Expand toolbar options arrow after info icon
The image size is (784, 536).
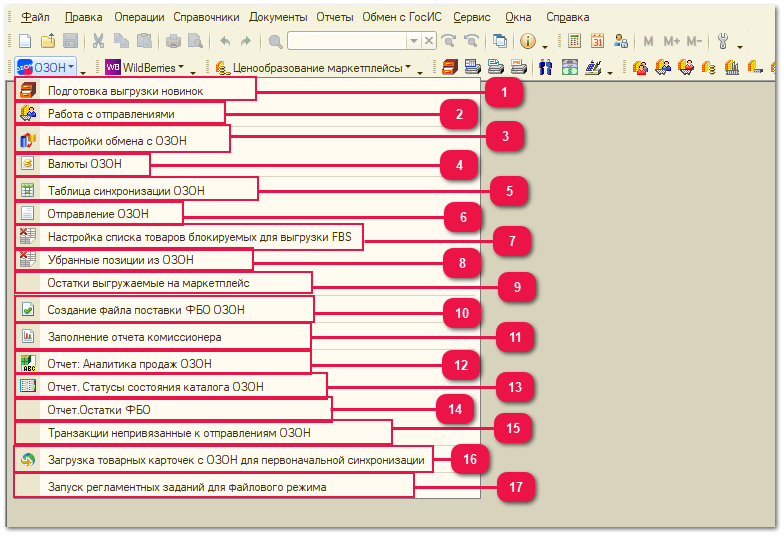(x=545, y=48)
